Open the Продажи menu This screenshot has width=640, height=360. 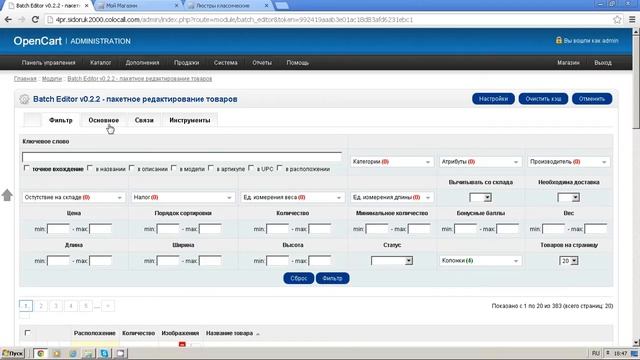[187, 62]
